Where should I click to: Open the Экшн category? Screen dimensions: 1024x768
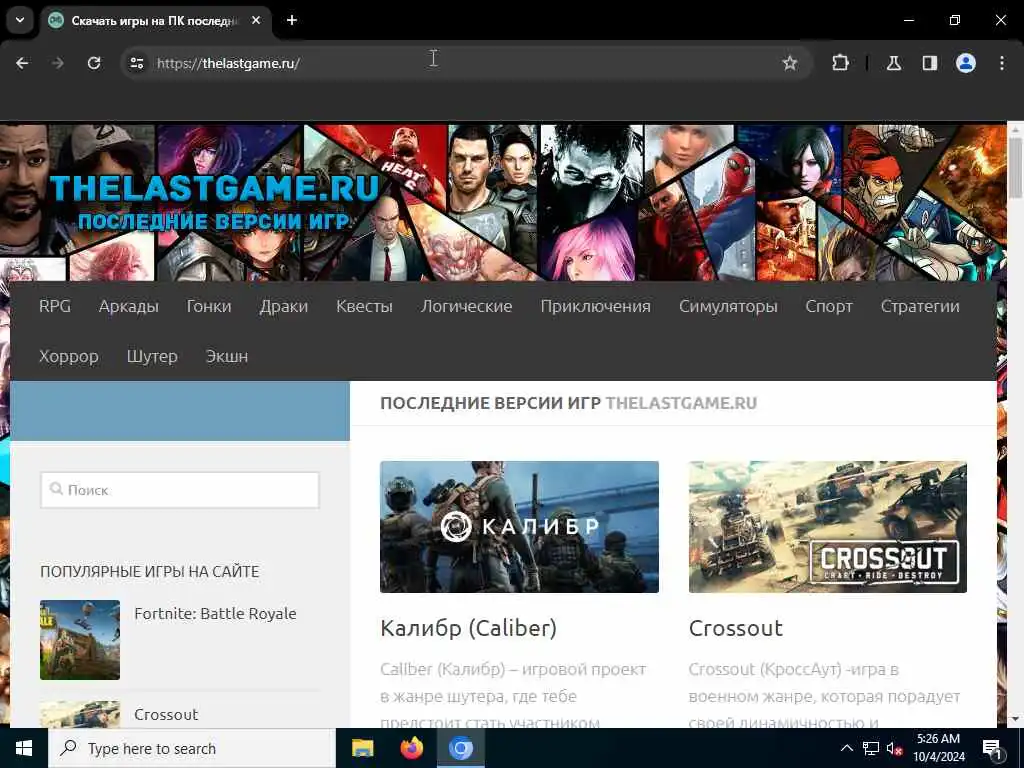point(227,357)
